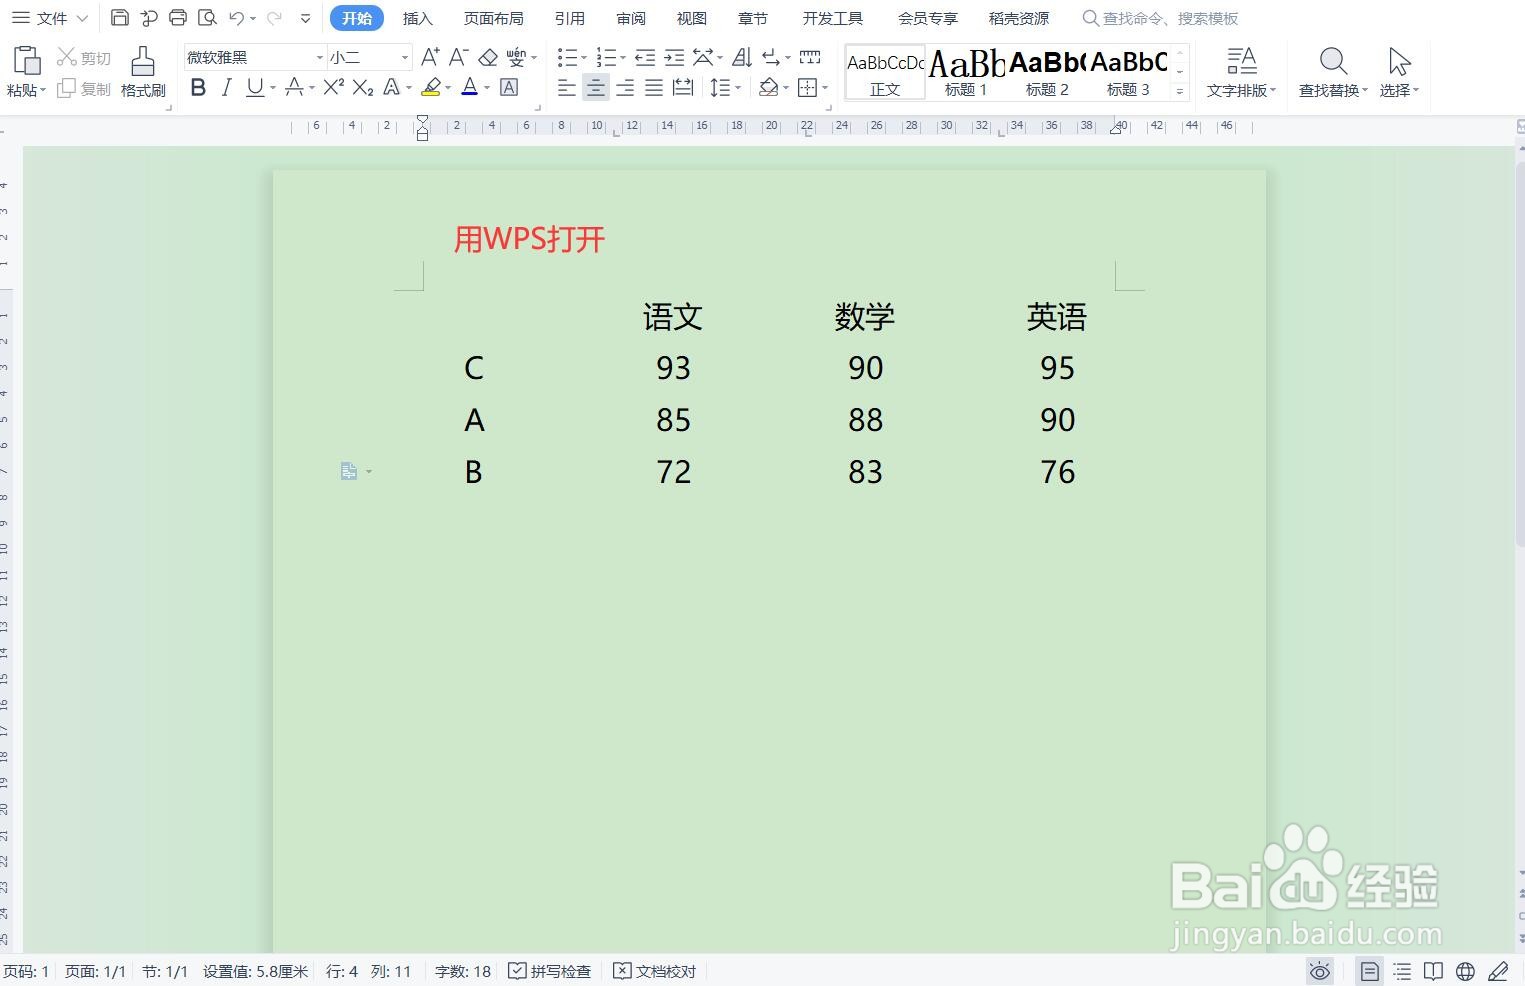Screen dimensions: 1525x986
Task: Click the blue font color A button
Action: click(x=470, y=88)
